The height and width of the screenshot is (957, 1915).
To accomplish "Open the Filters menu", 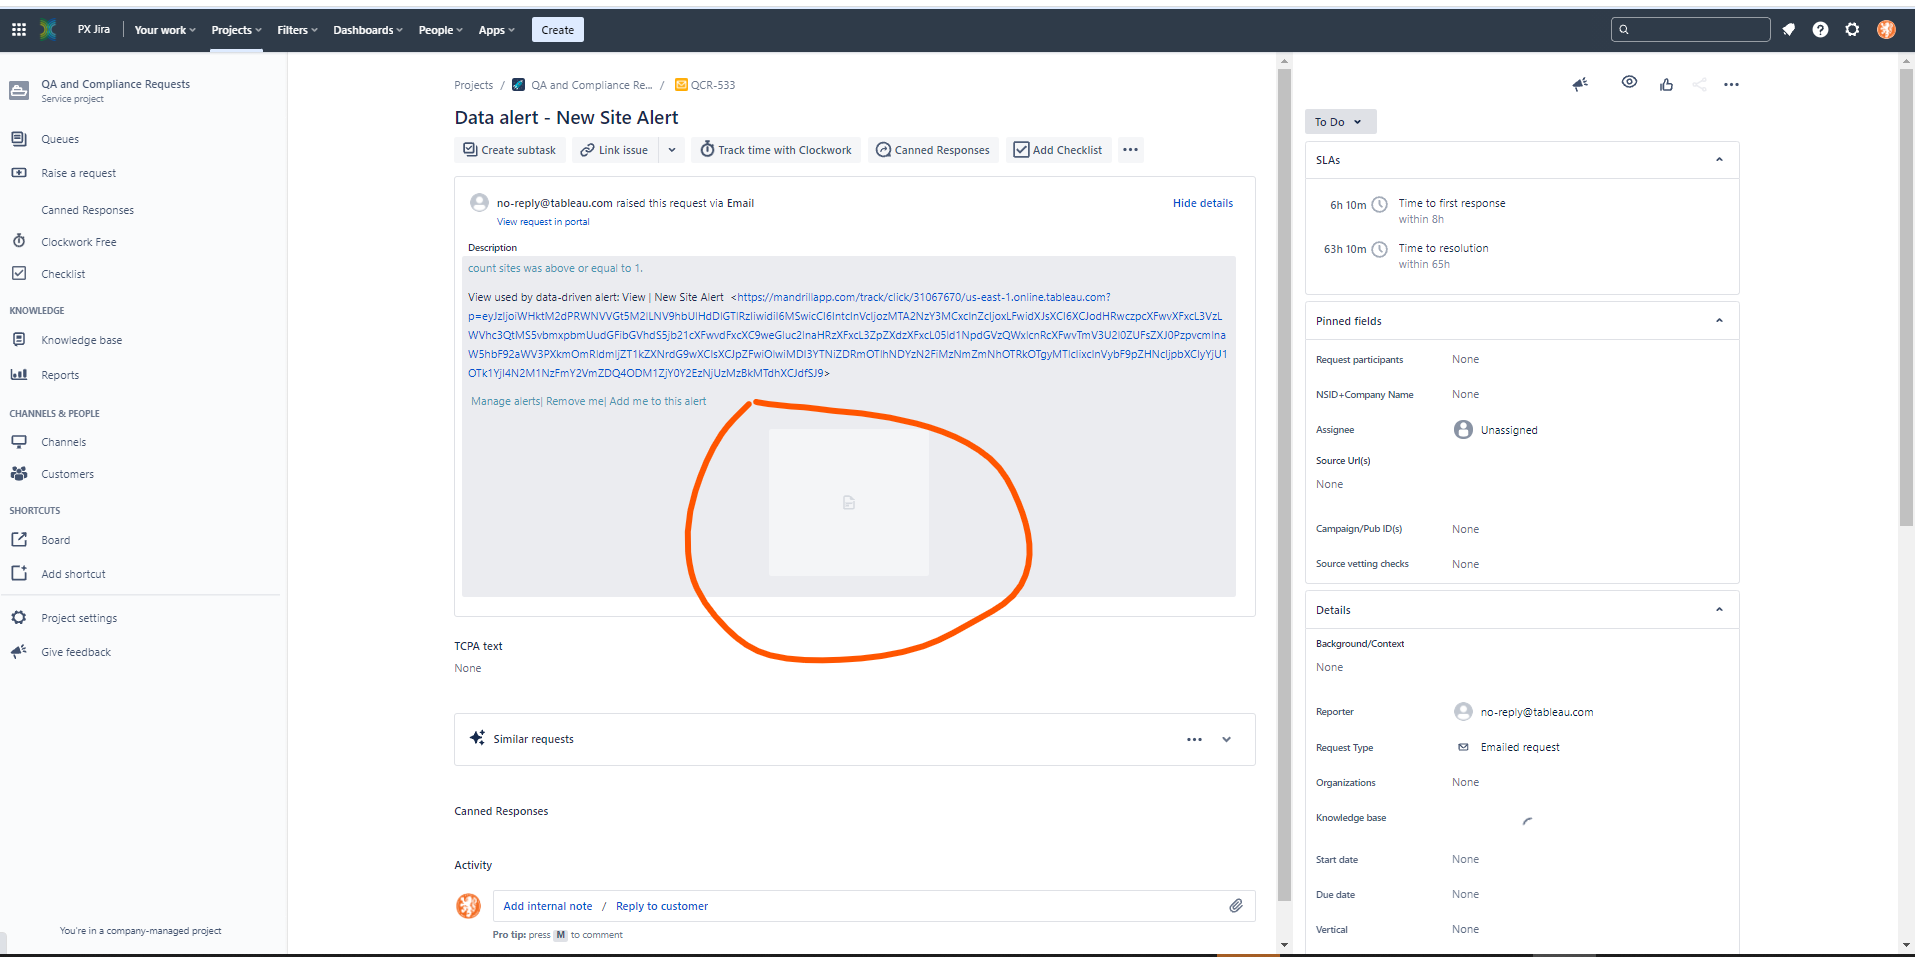I will click(x=297, y=30).
